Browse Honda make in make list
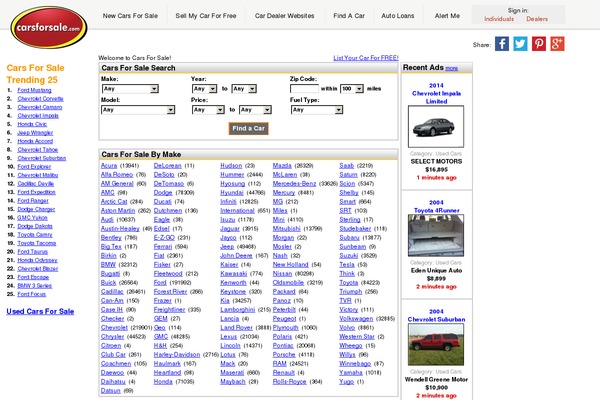600x400 pixels. tap(163, 382)
